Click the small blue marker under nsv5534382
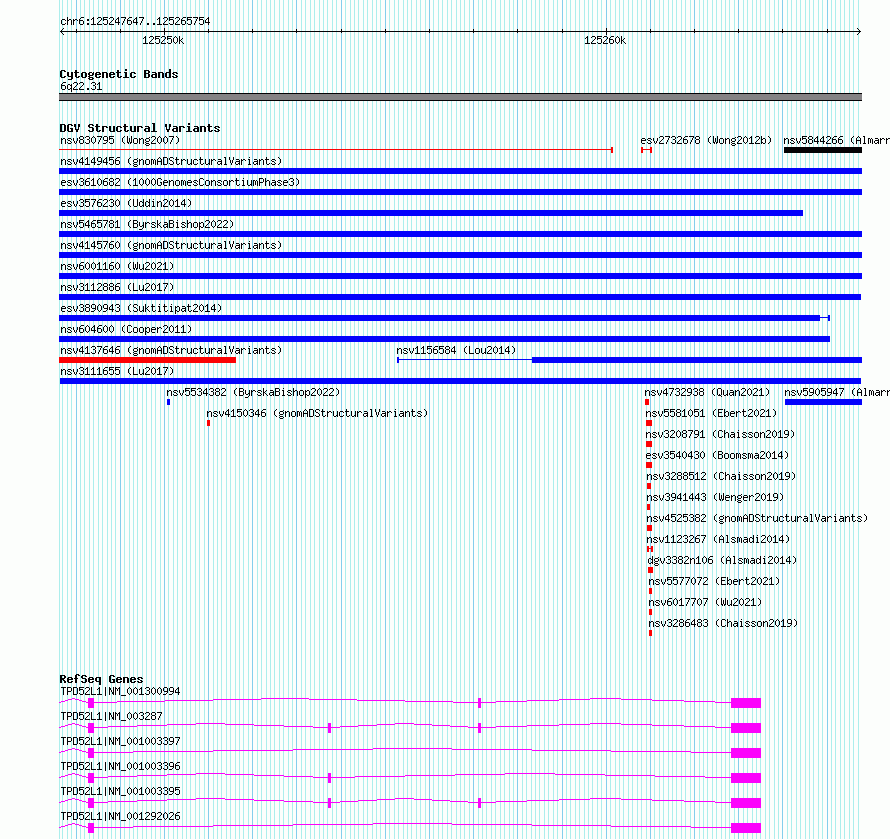 pos(169,402)
